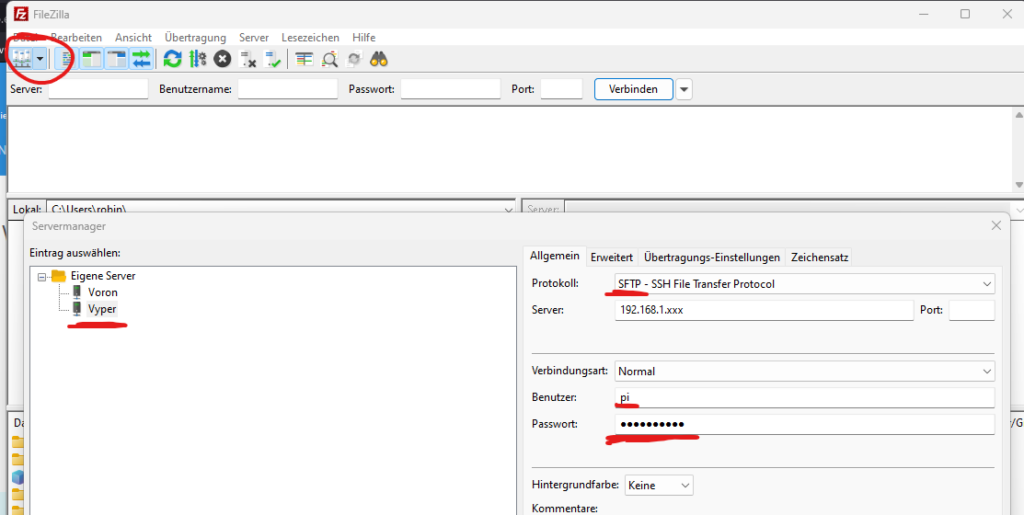Viewport: 1024px width, 515px height.
Task: Expand the Lokal path dropdown
Action: point(509,210)
